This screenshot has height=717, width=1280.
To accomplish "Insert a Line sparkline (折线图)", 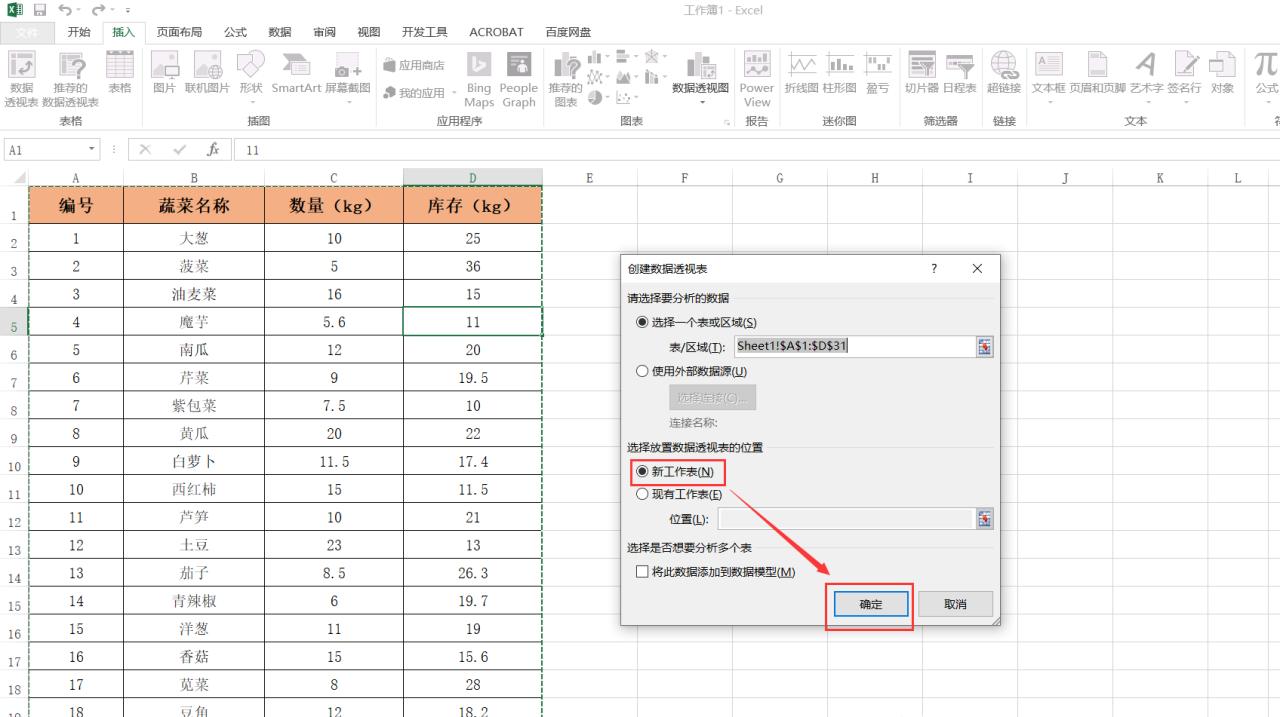I will [801, 72].
